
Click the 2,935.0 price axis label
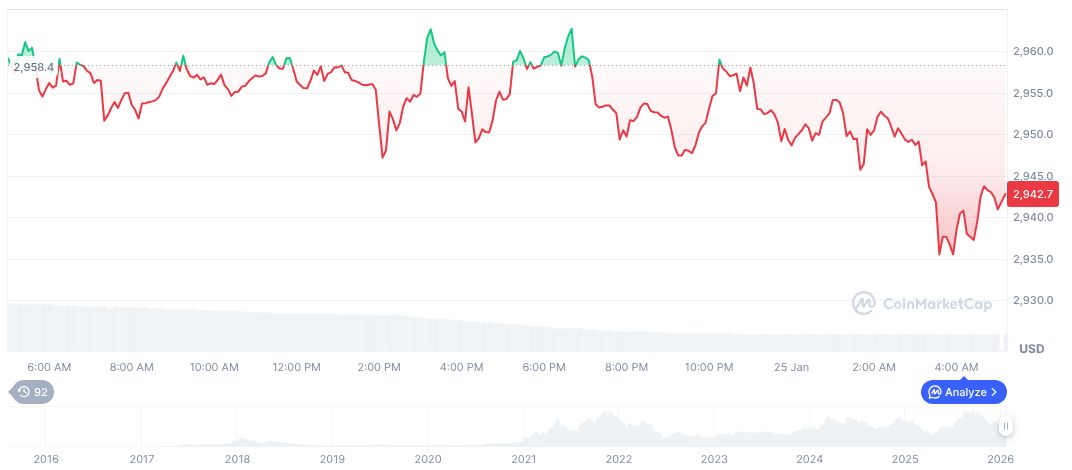tap(1032, 259)
